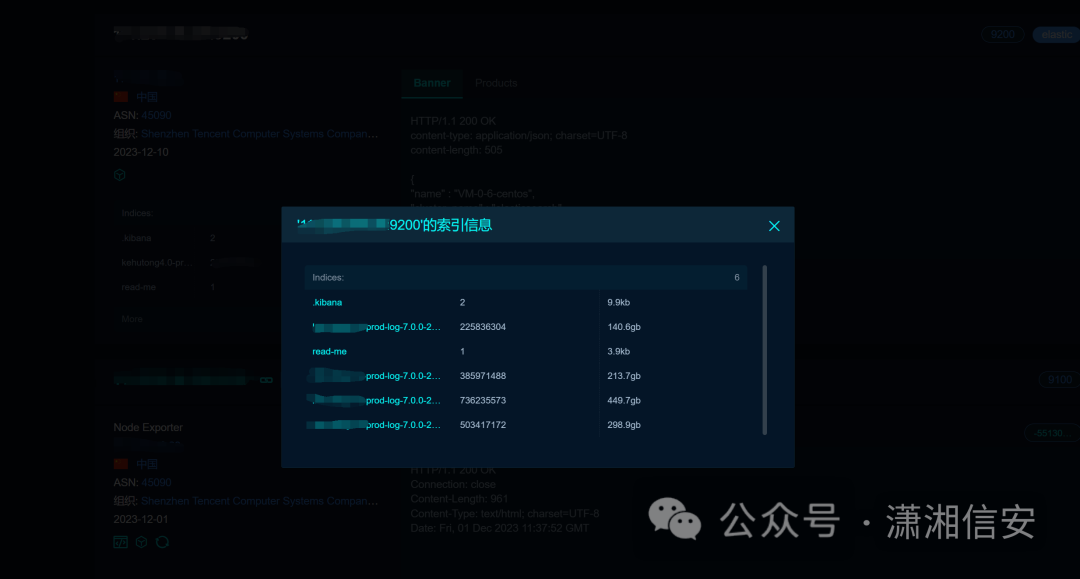
Task: Click the Node Exporter title
Action: (148, 428)
